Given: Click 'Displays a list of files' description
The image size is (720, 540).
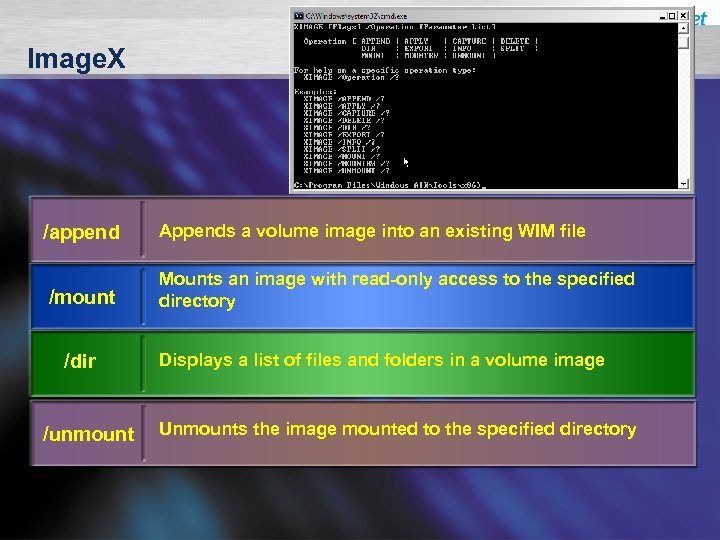Looking at the screenshot, I should pyautogui.click(x=382, y=360).
